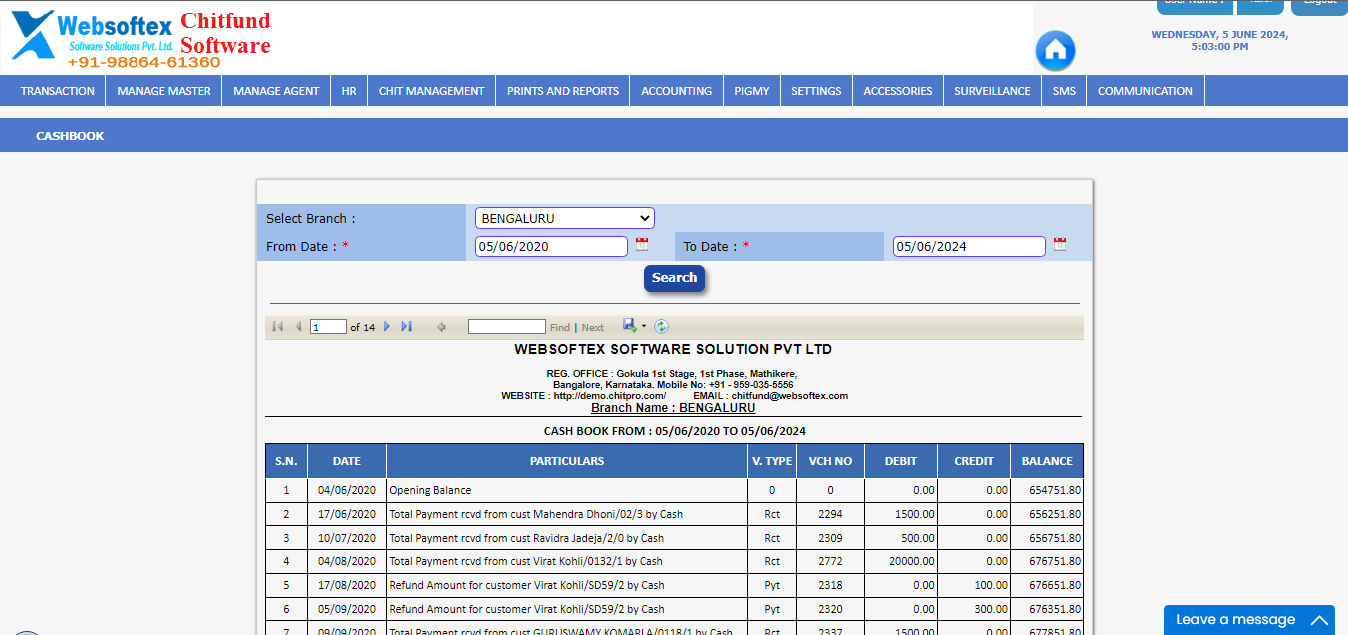The width and height of the screenshot is (1348, 635).
Task: Click the Branch Name : BENGALURU heading
Action: [x=673, y=408]
